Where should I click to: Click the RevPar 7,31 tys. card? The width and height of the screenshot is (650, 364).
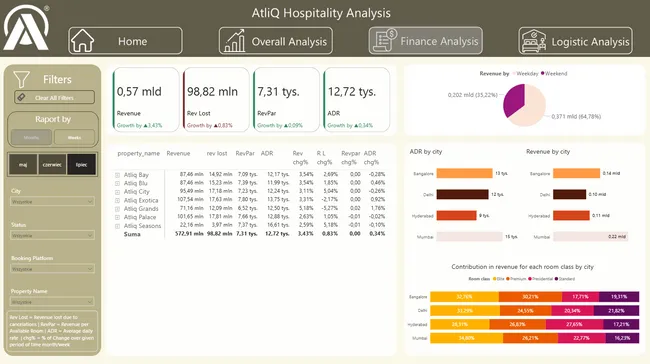click(286, 99)
